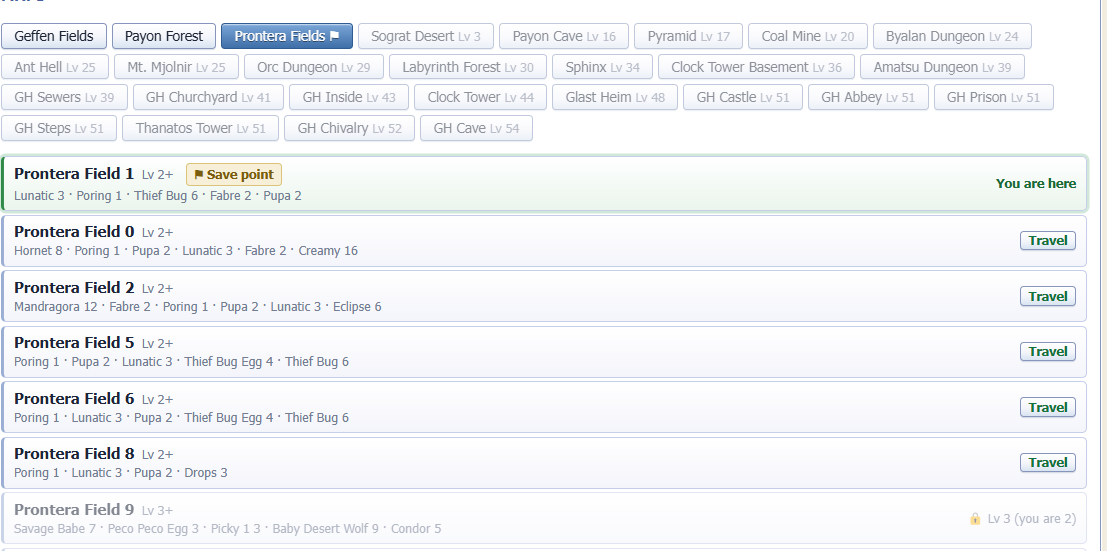Click the GH Cave Lv 54 tab
Screen dimensions: 1107x551
tap(477, 129)
